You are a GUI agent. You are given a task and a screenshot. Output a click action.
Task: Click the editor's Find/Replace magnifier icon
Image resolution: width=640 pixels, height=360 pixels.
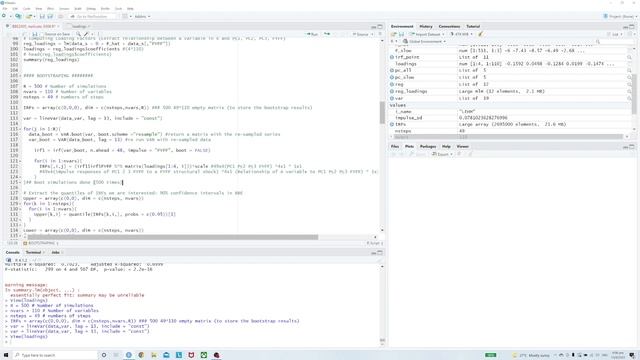point(78,34)
